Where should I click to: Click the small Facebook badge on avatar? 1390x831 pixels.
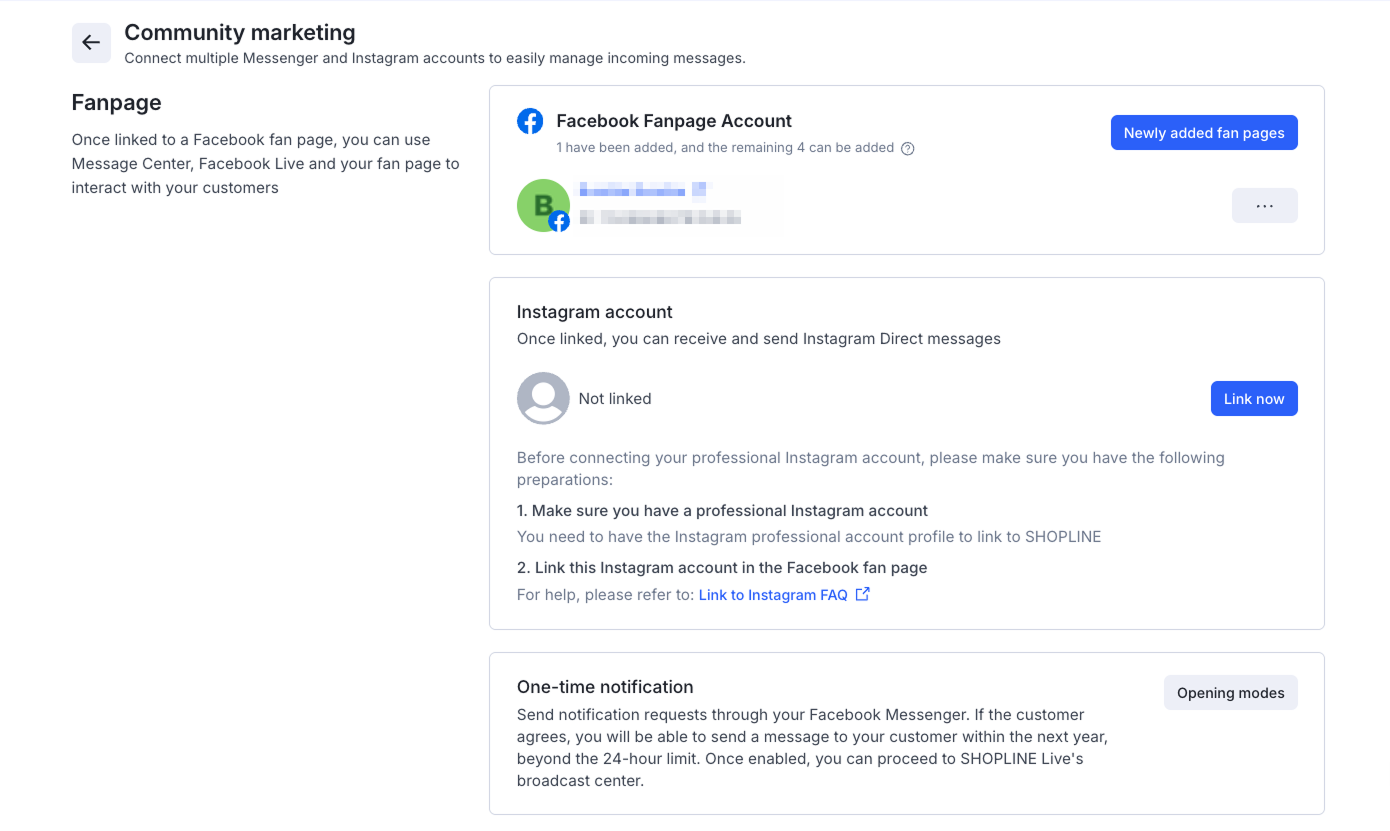pyautogui.click(x=559, y=221)
